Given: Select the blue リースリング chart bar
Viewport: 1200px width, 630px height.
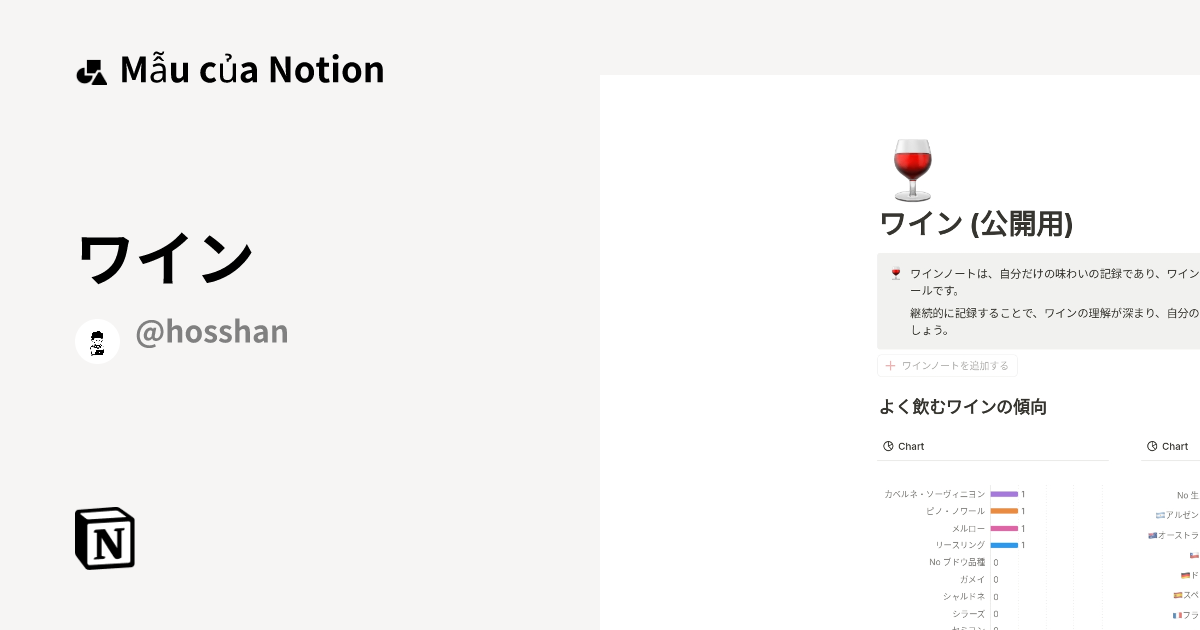Looking at the screenshot, I should [1003, 545].
